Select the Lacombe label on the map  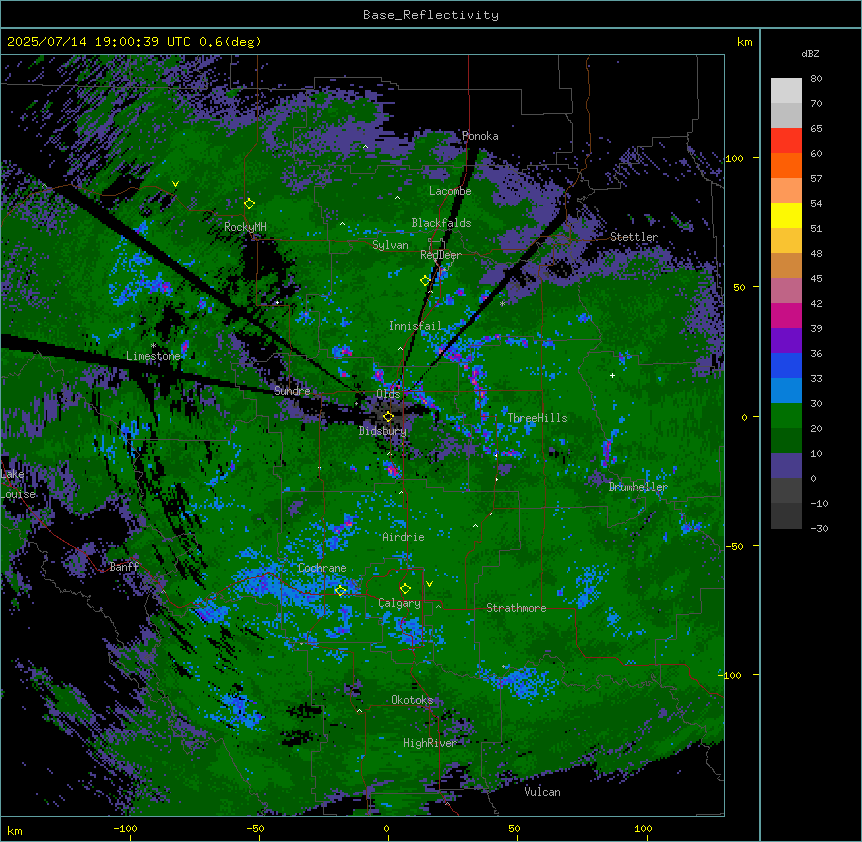pos(450,191)
